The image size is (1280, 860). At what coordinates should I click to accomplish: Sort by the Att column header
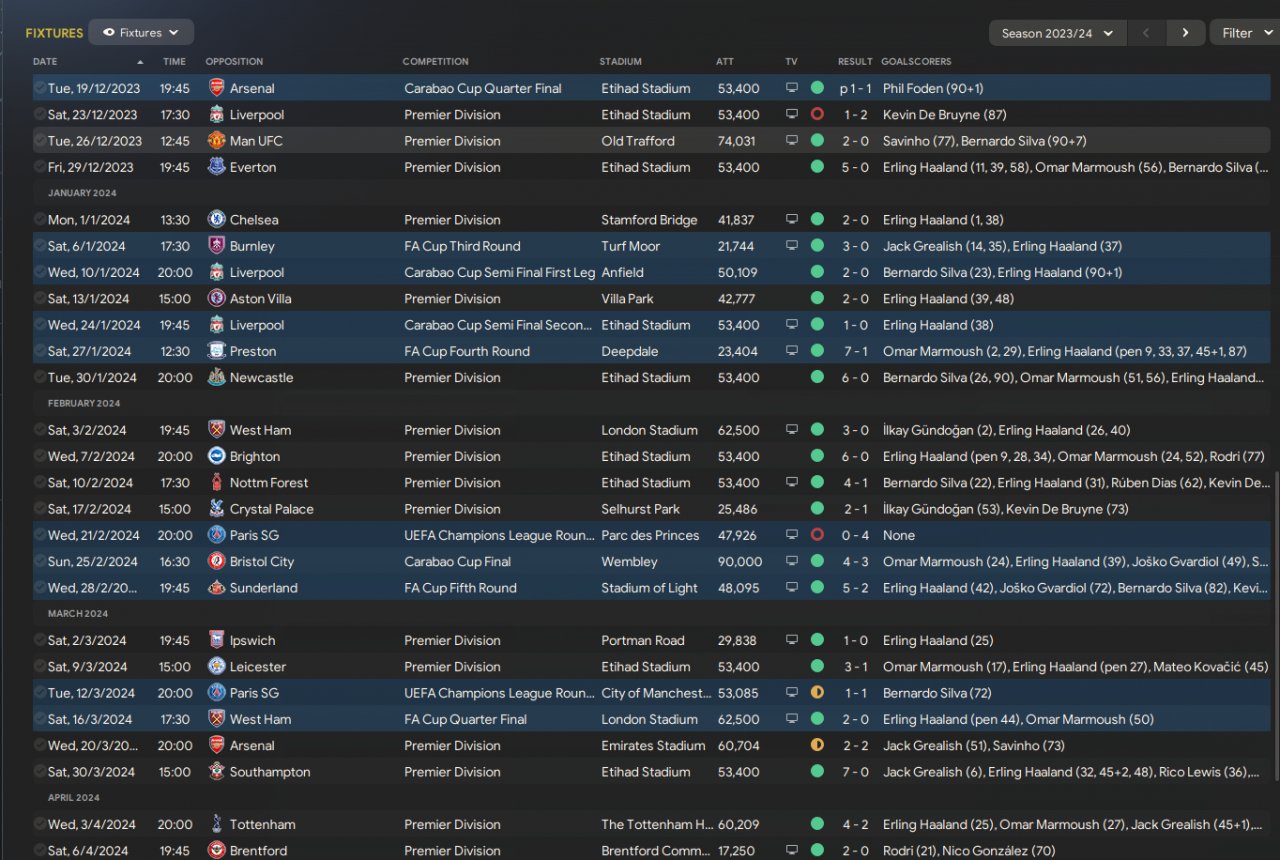pos(725,62)
